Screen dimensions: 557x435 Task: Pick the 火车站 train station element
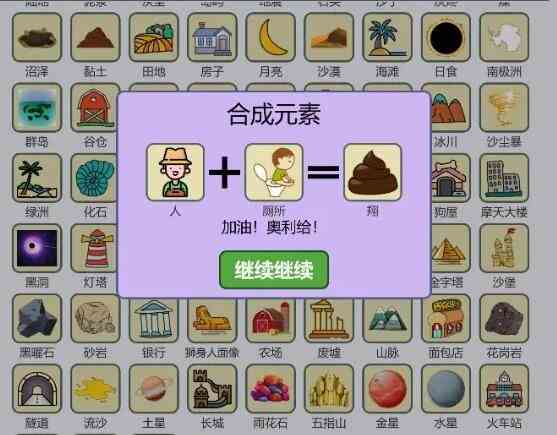click(x=504, y=388)
